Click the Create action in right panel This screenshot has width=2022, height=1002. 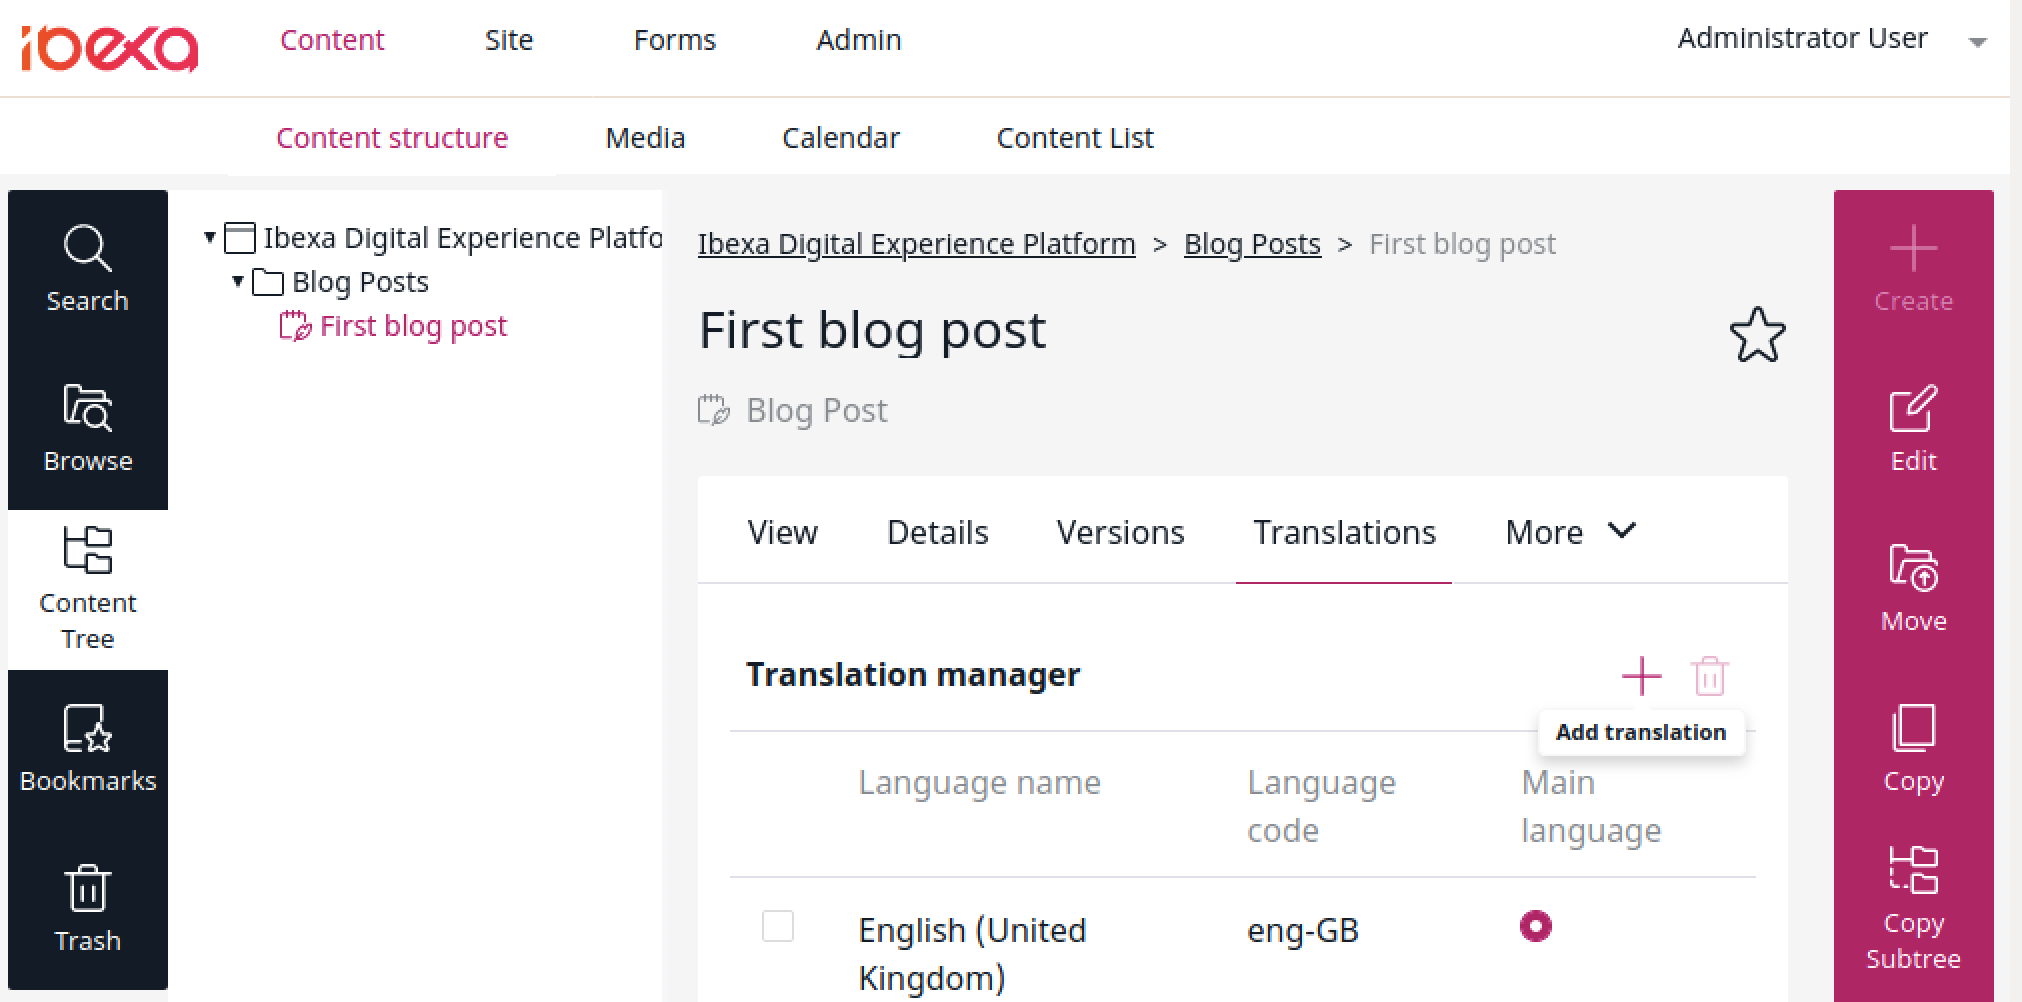(1913, 270)
